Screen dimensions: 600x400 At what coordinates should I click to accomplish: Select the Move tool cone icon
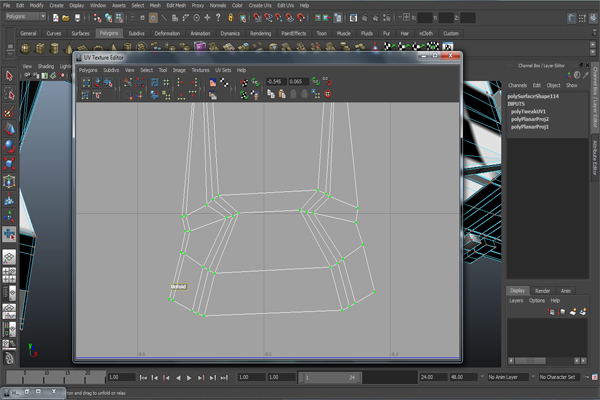(9, 129)
